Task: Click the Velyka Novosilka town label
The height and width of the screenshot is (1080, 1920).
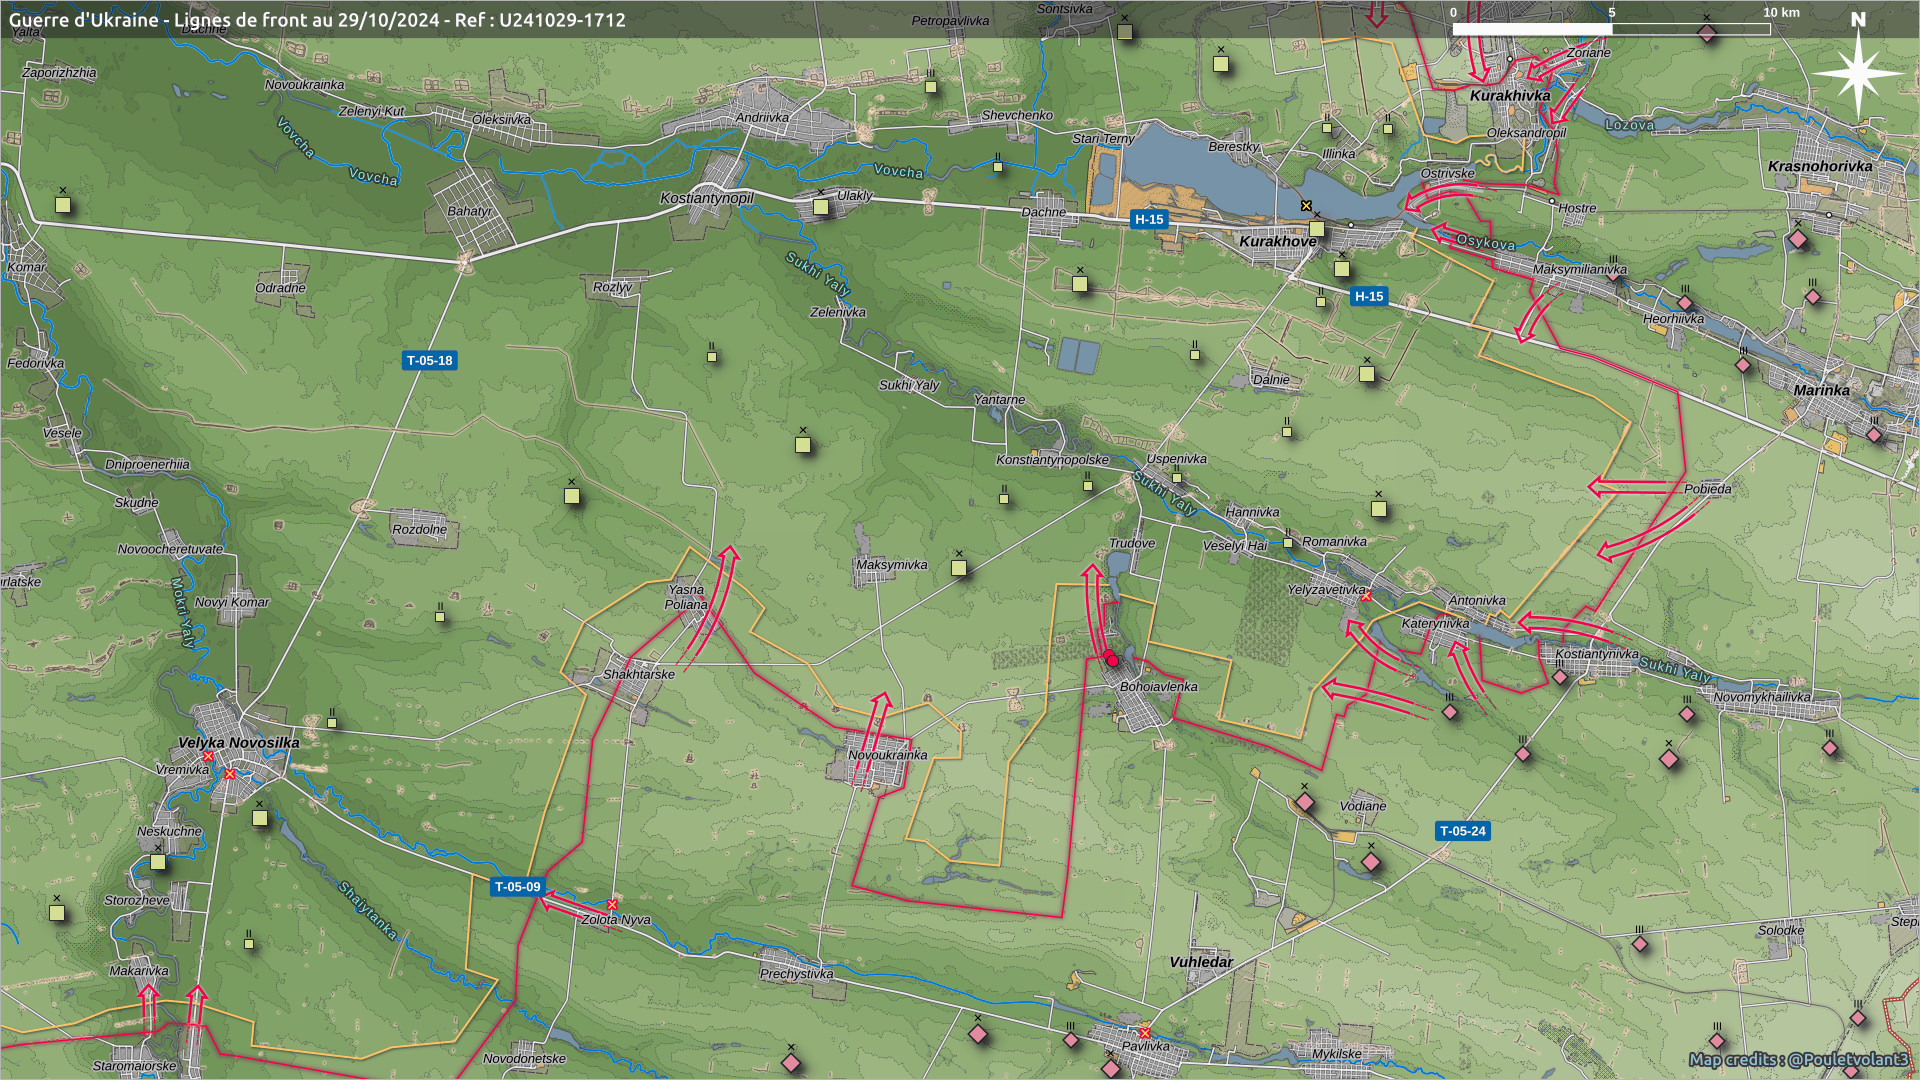Action: (x=238, y=742)
